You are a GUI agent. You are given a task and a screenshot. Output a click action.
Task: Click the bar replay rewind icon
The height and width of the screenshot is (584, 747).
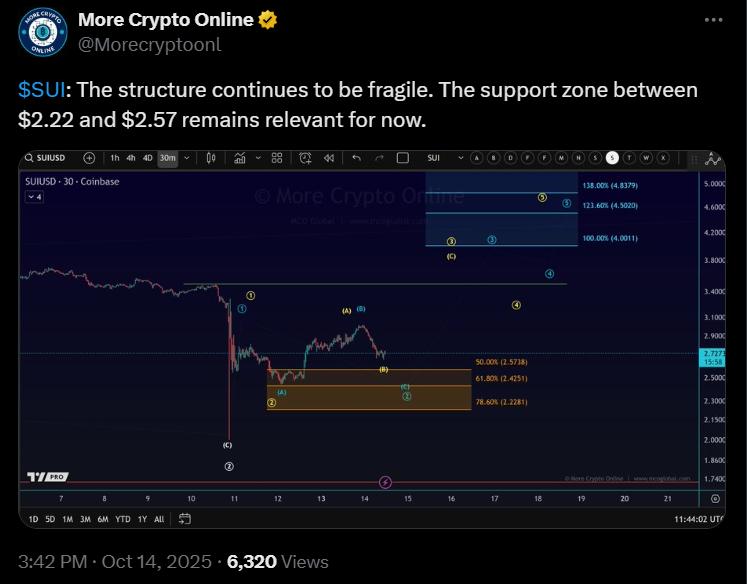(327, 158)
